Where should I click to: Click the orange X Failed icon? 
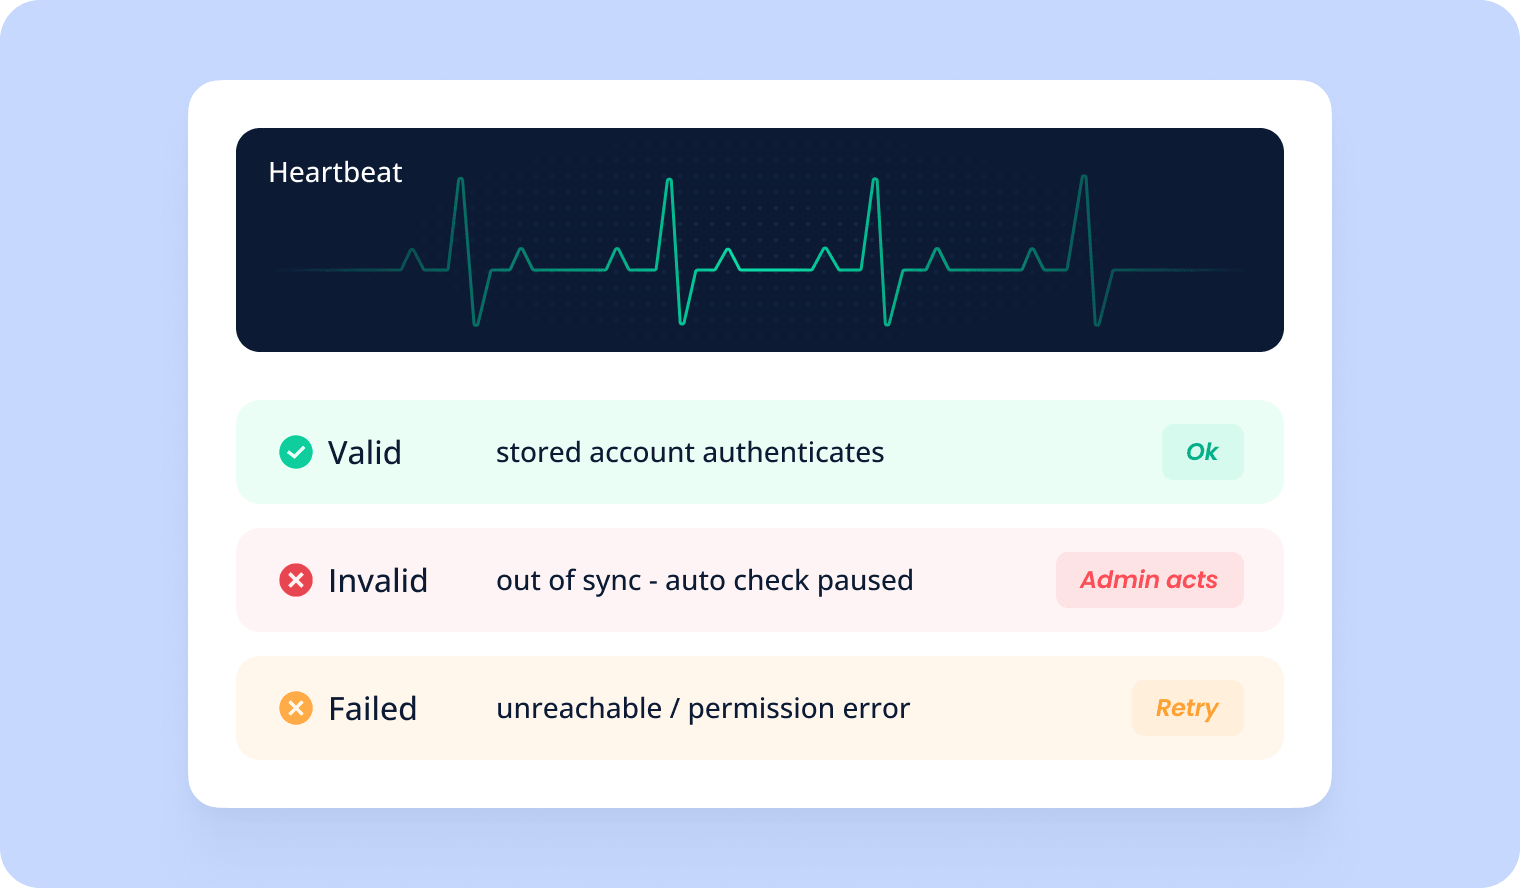pyautogui.click(x=296, y=708)
